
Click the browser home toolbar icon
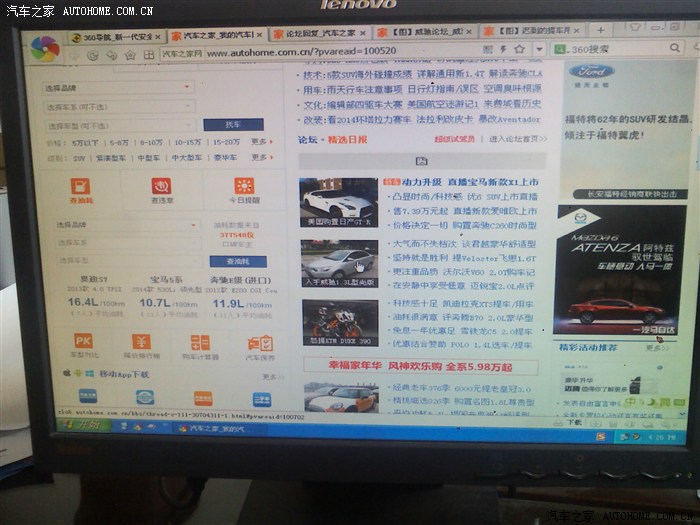[130, 55]
